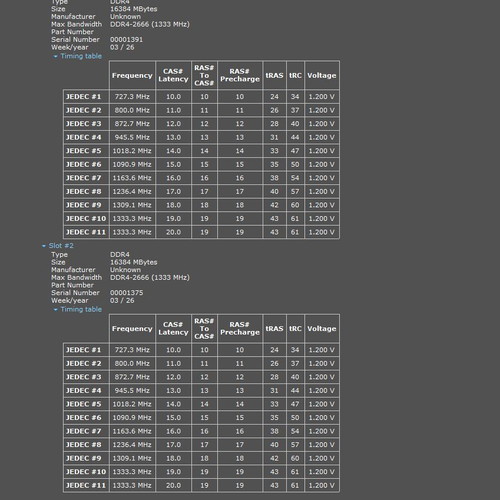Click arrow icon beside upper Timing table
Image resolution: width=500 pixels, height=500 pixels.
pos(56,56)
